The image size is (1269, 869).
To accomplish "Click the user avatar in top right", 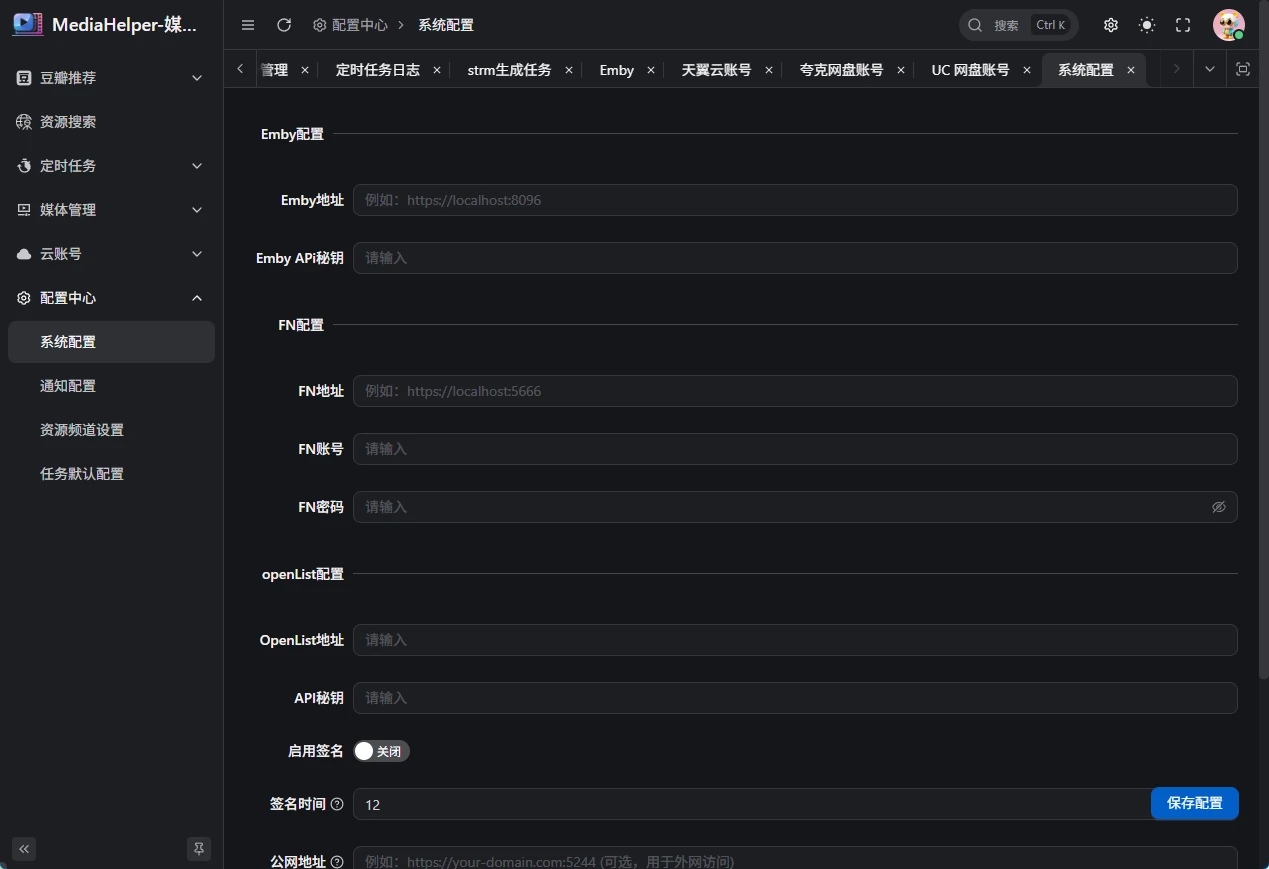I will [x=1228, y=25].
